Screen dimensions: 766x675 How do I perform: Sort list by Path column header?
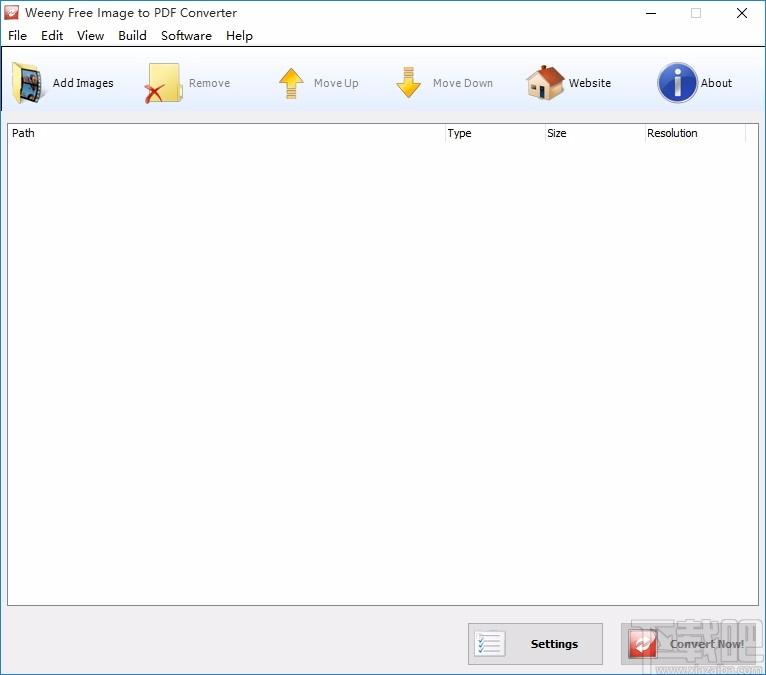[226, 133]
